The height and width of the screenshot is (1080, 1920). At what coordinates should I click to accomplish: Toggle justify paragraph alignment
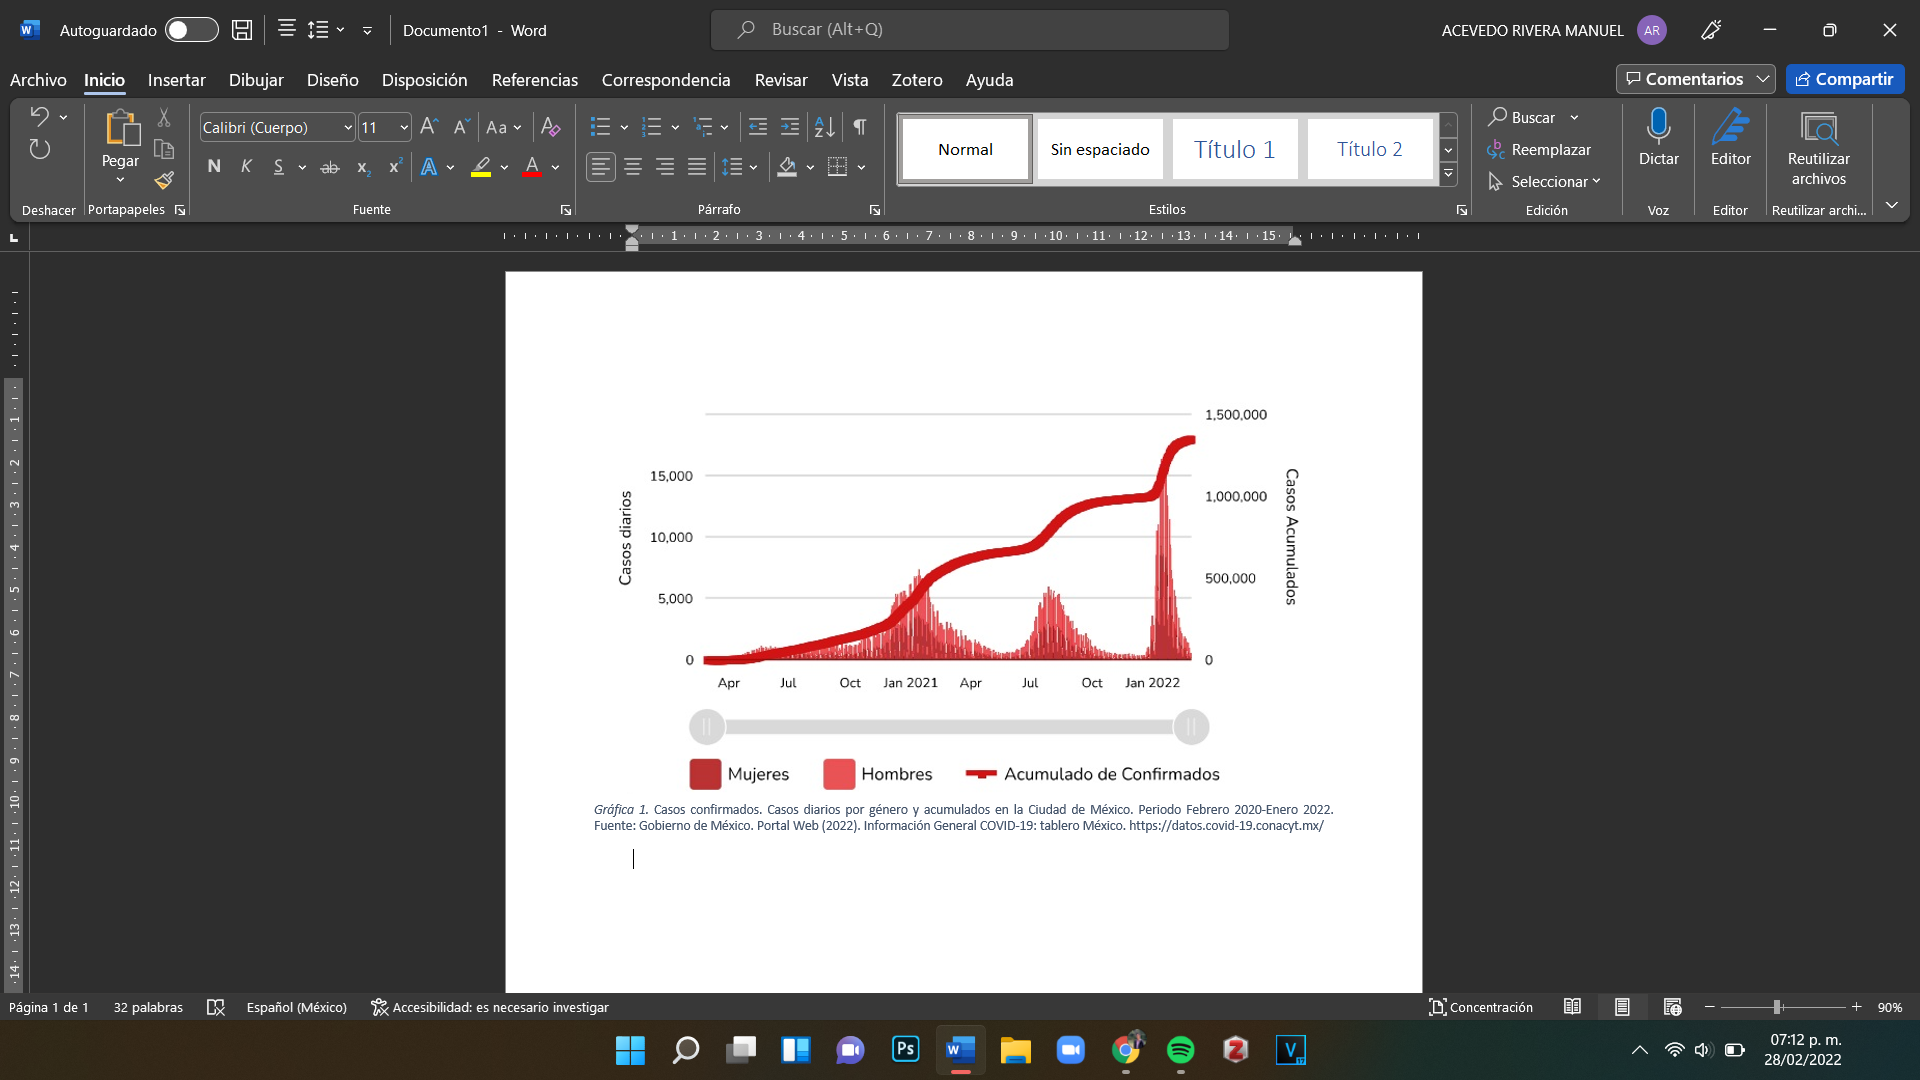pos(697,167)
